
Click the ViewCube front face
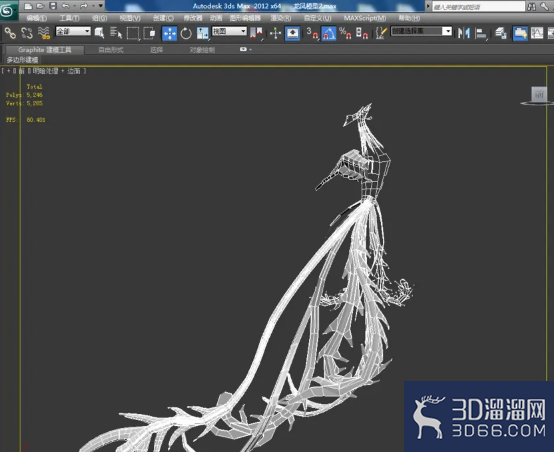click(x=539, y=95)
